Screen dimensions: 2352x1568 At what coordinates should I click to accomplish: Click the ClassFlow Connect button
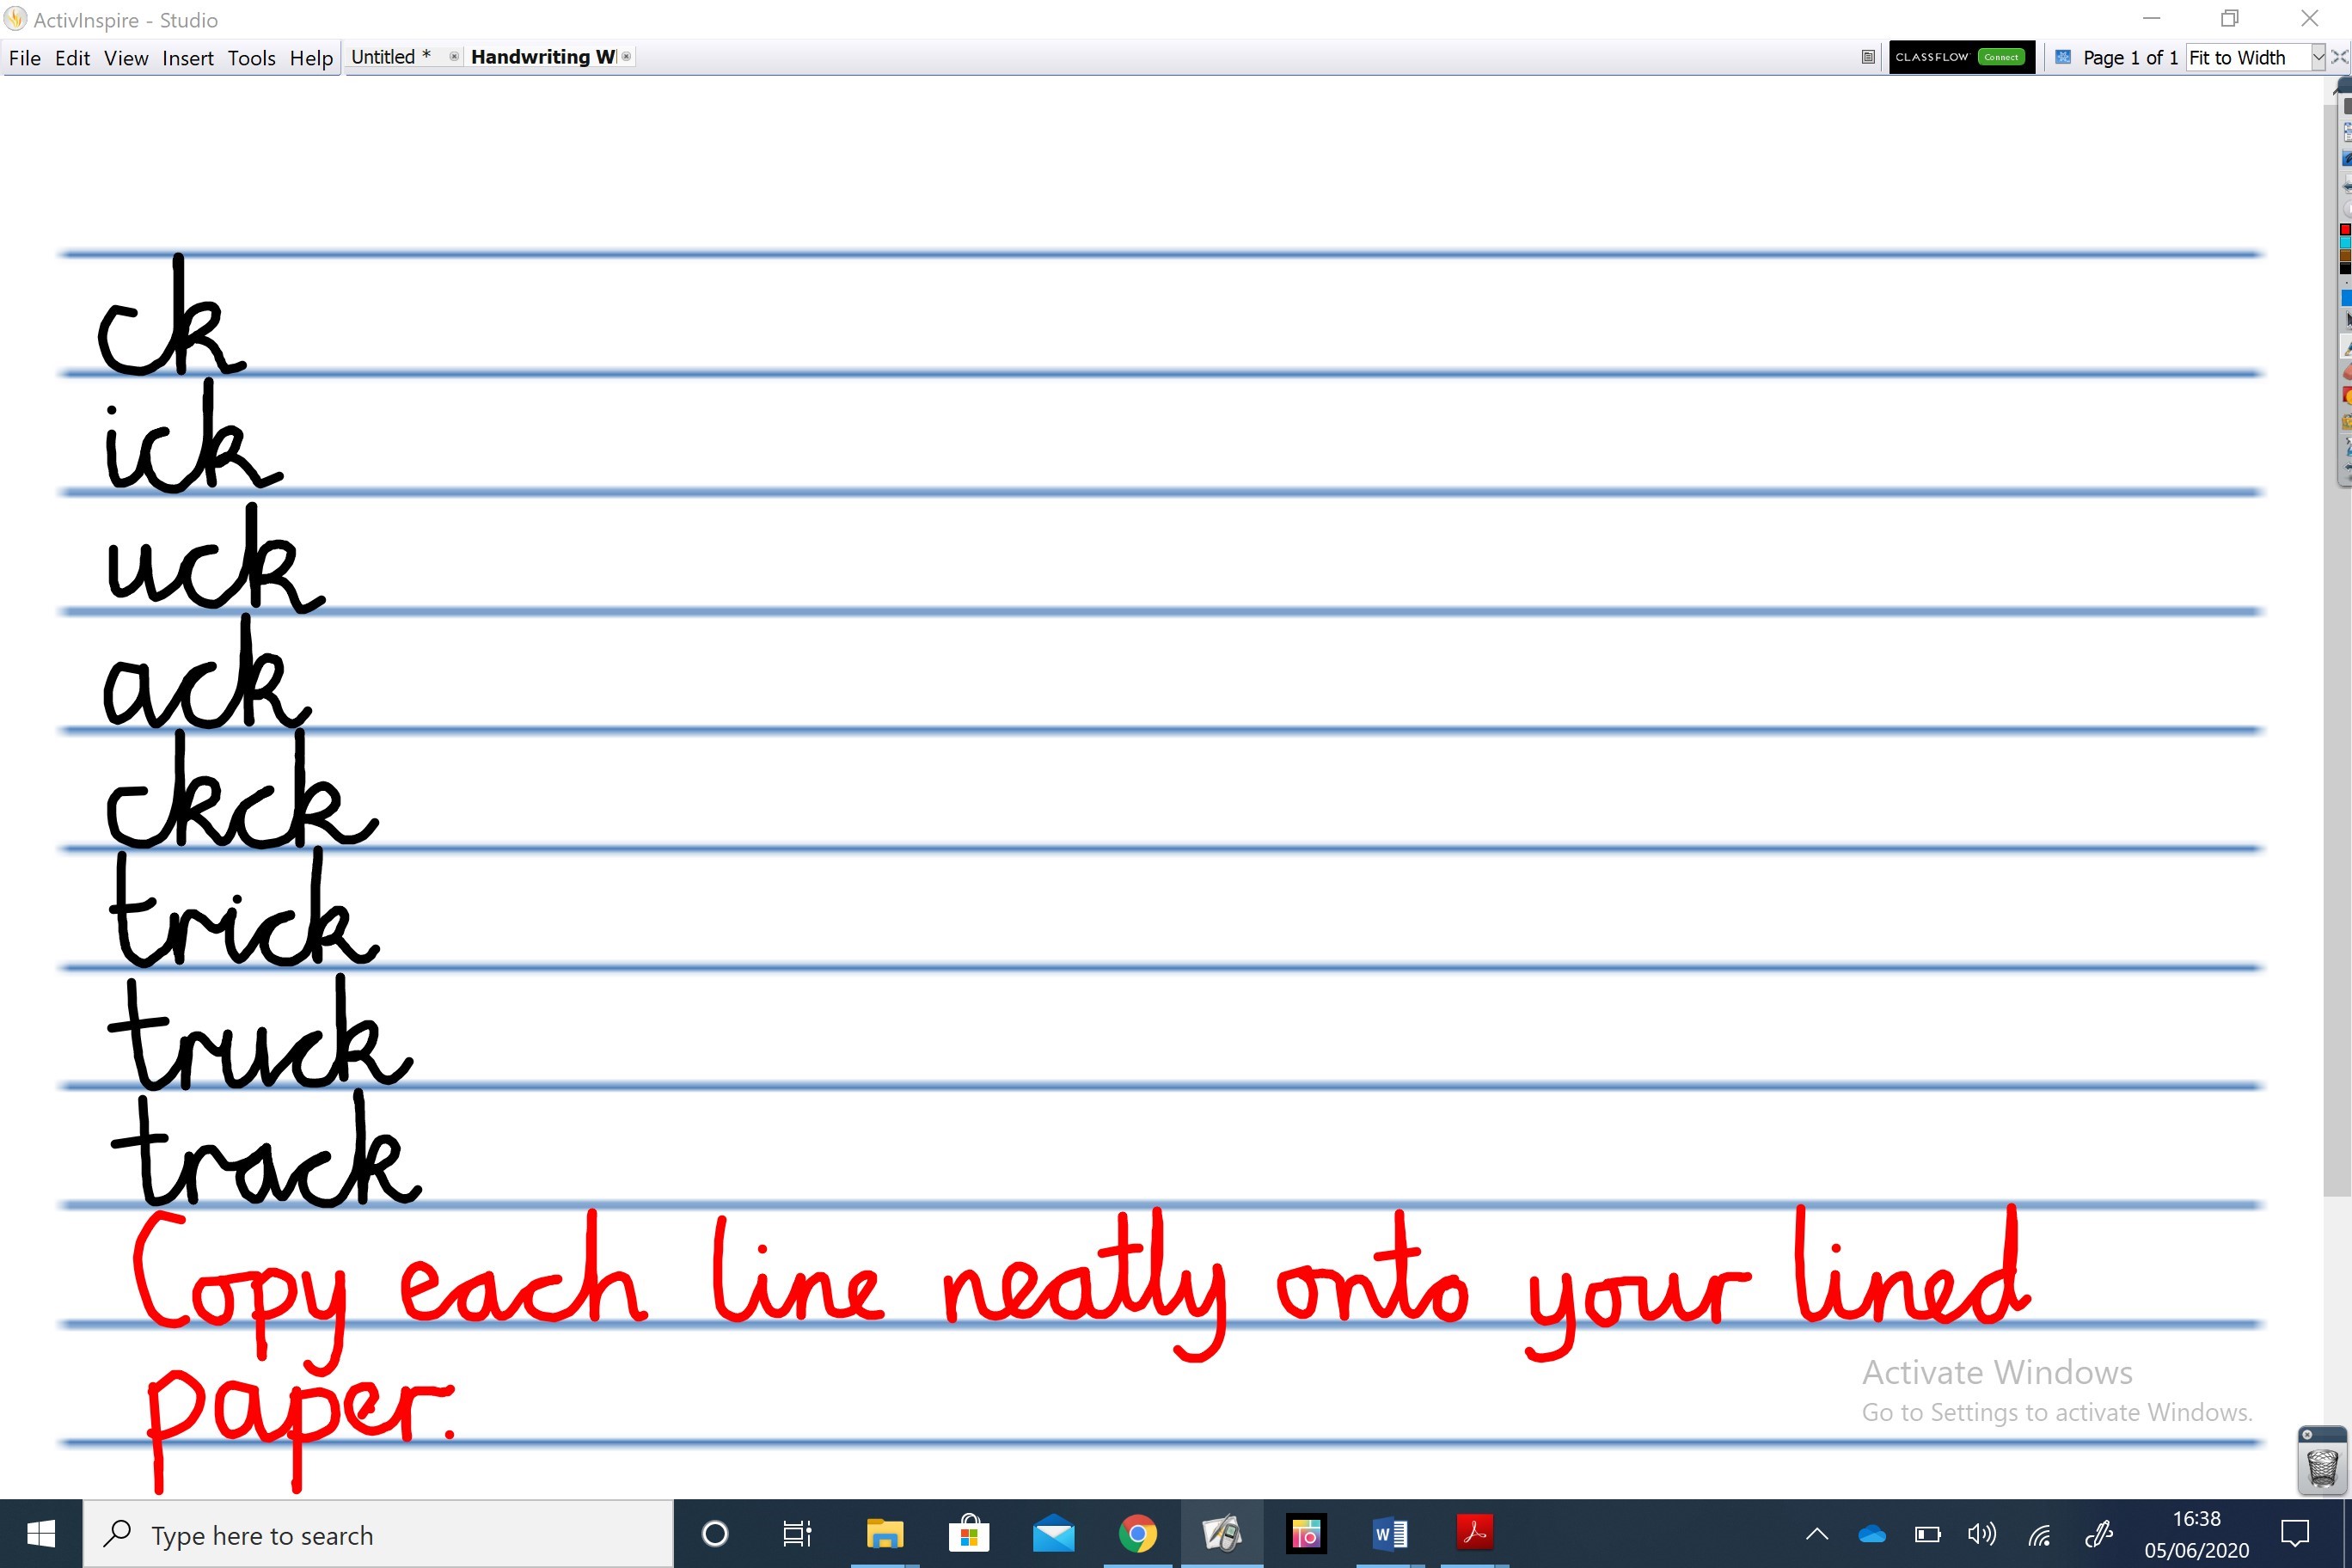pyautogui.click(x=2000, y=57)
